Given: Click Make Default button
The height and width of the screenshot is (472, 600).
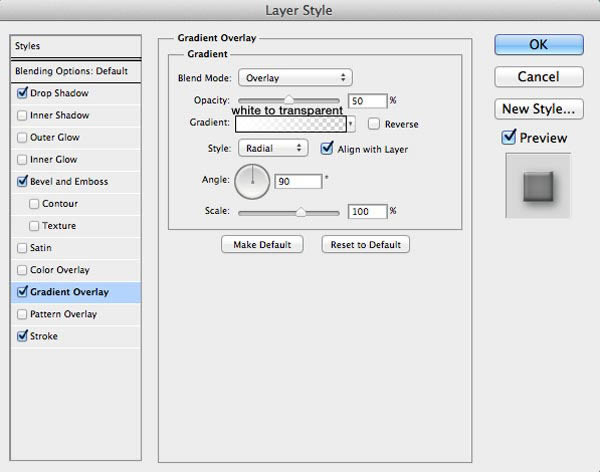Looking at the screenshot, I should coord(262,245).
